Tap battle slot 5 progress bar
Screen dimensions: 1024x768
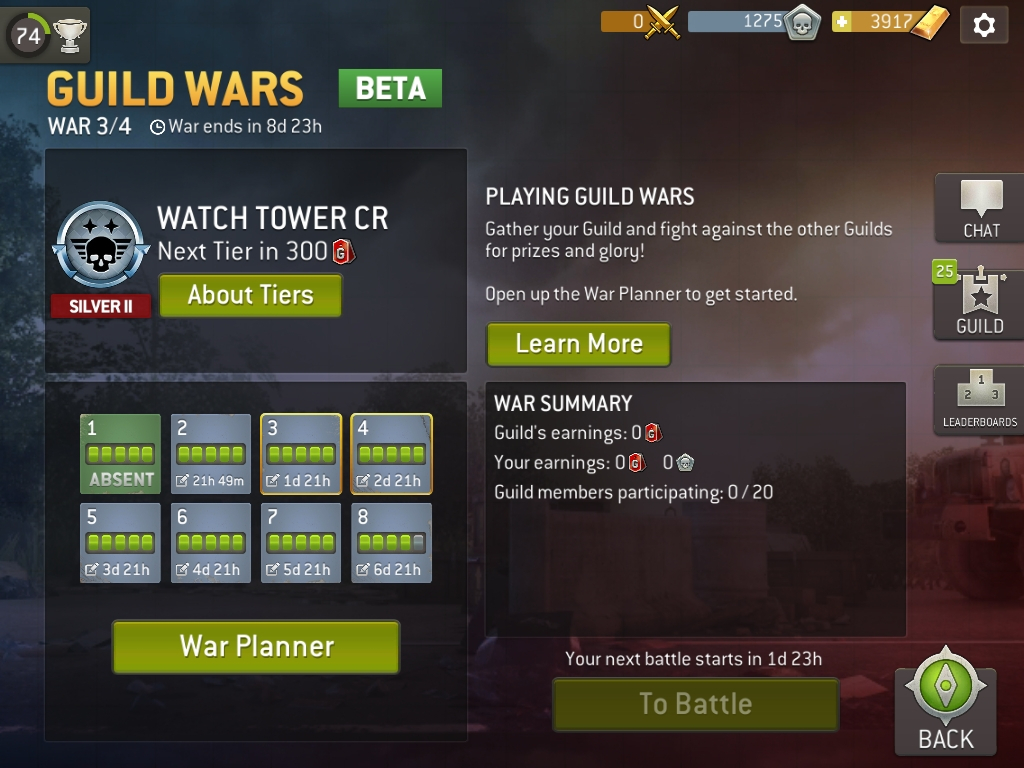pyautogui.click(x=120, y=542)
